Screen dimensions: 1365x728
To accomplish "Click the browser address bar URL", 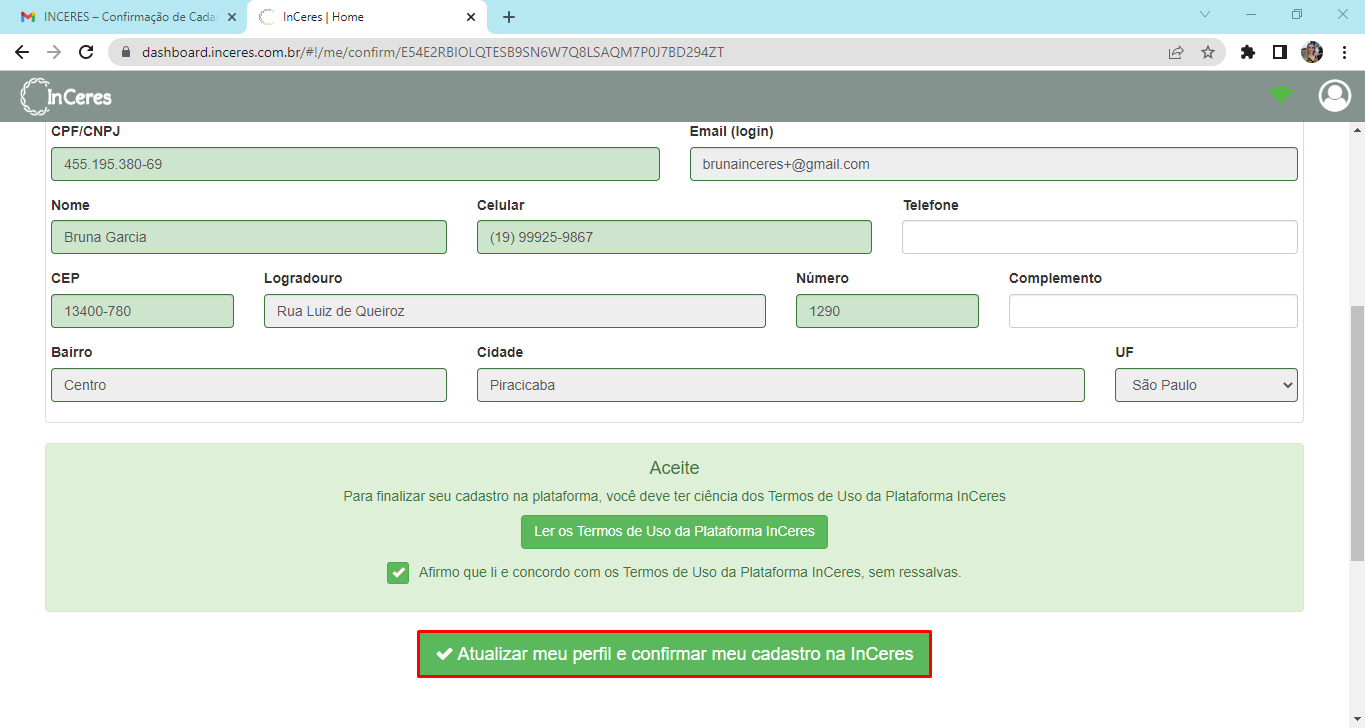I will (432, 52).
